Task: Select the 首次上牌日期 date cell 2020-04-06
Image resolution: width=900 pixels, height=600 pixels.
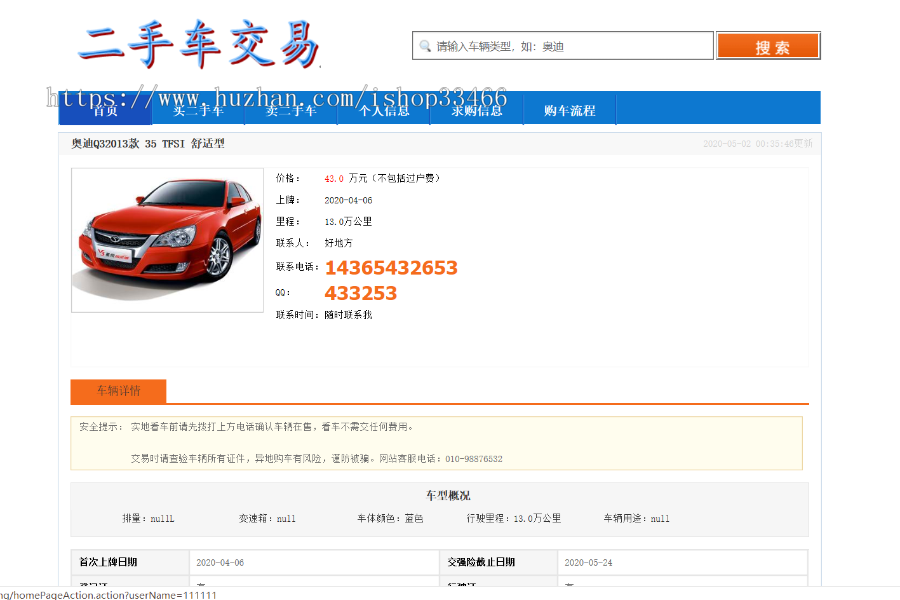Action: tap(224, 562)
